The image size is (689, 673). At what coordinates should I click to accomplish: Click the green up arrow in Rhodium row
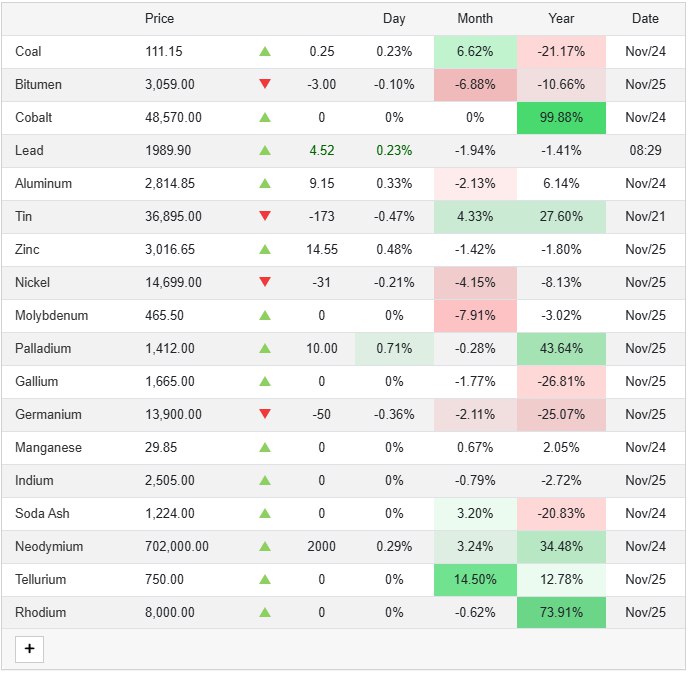click(265, 612)
